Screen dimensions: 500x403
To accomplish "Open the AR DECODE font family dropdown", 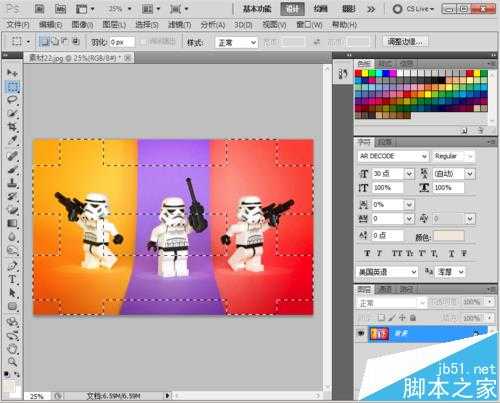I will [424, 156].
